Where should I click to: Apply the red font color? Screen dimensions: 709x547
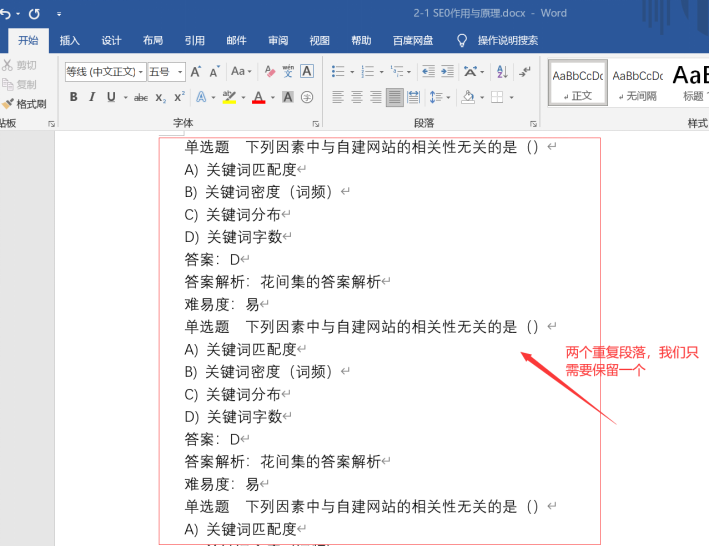click(259, 97)
